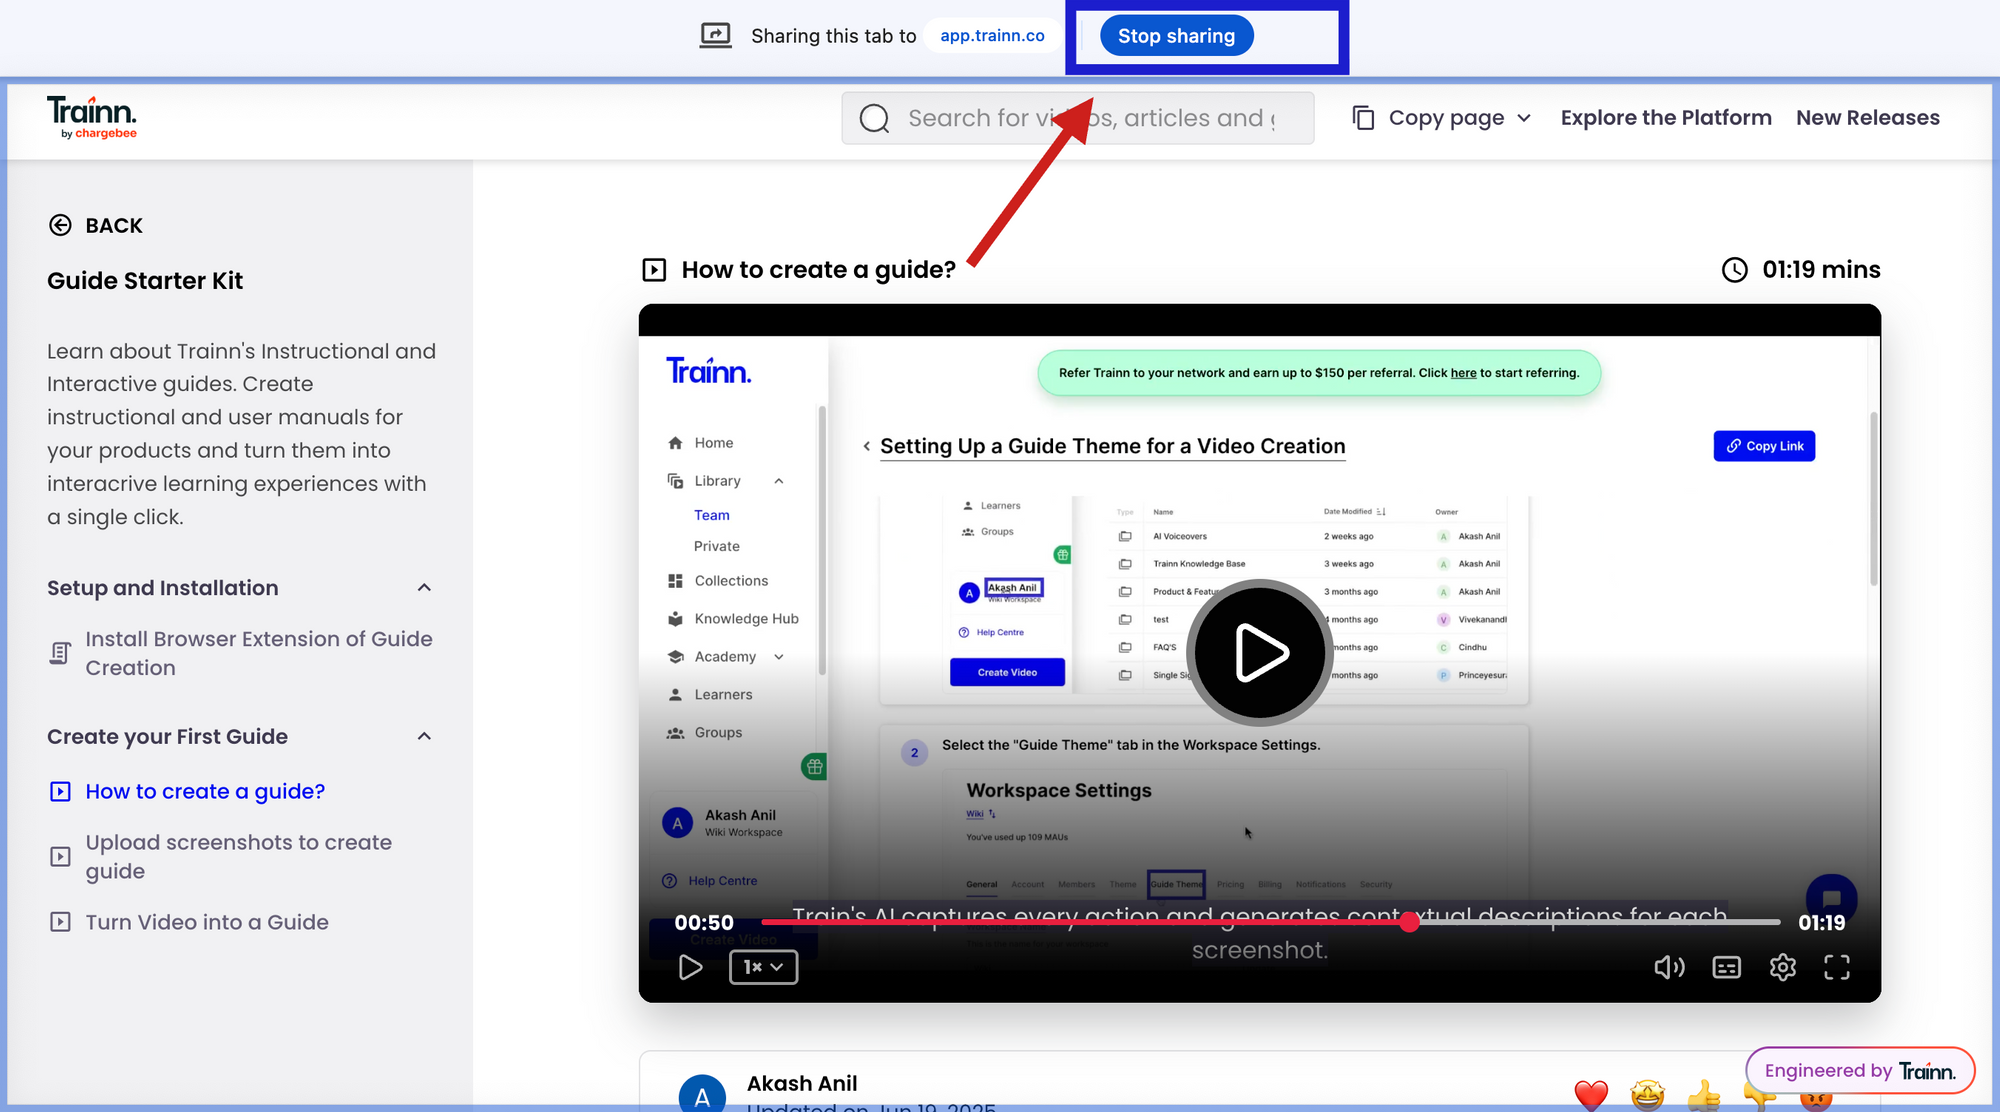Viewport: 2000px width, 1112px height.
Task: Click the BACK label
Action: (x=114, y=226)
